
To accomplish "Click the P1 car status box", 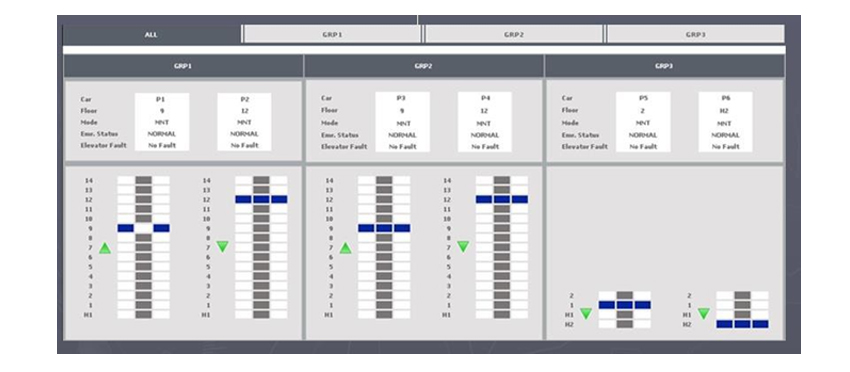I will (x=162, y=122).
